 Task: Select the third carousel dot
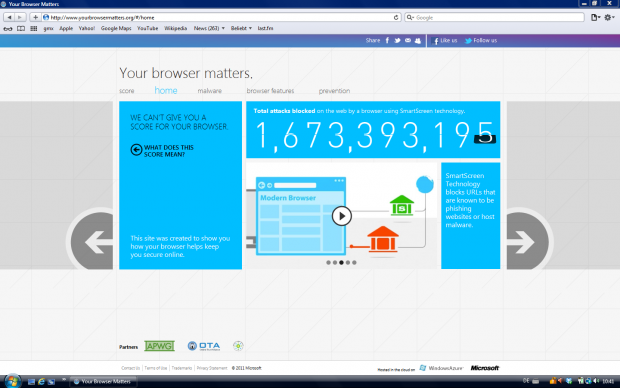[x=341, y=263]
